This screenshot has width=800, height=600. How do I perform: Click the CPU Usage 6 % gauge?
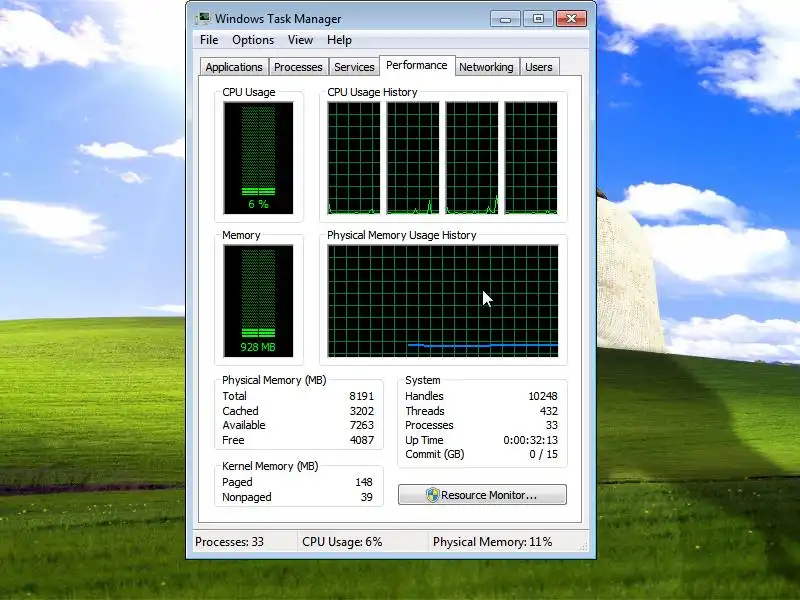tap(258, 158)
